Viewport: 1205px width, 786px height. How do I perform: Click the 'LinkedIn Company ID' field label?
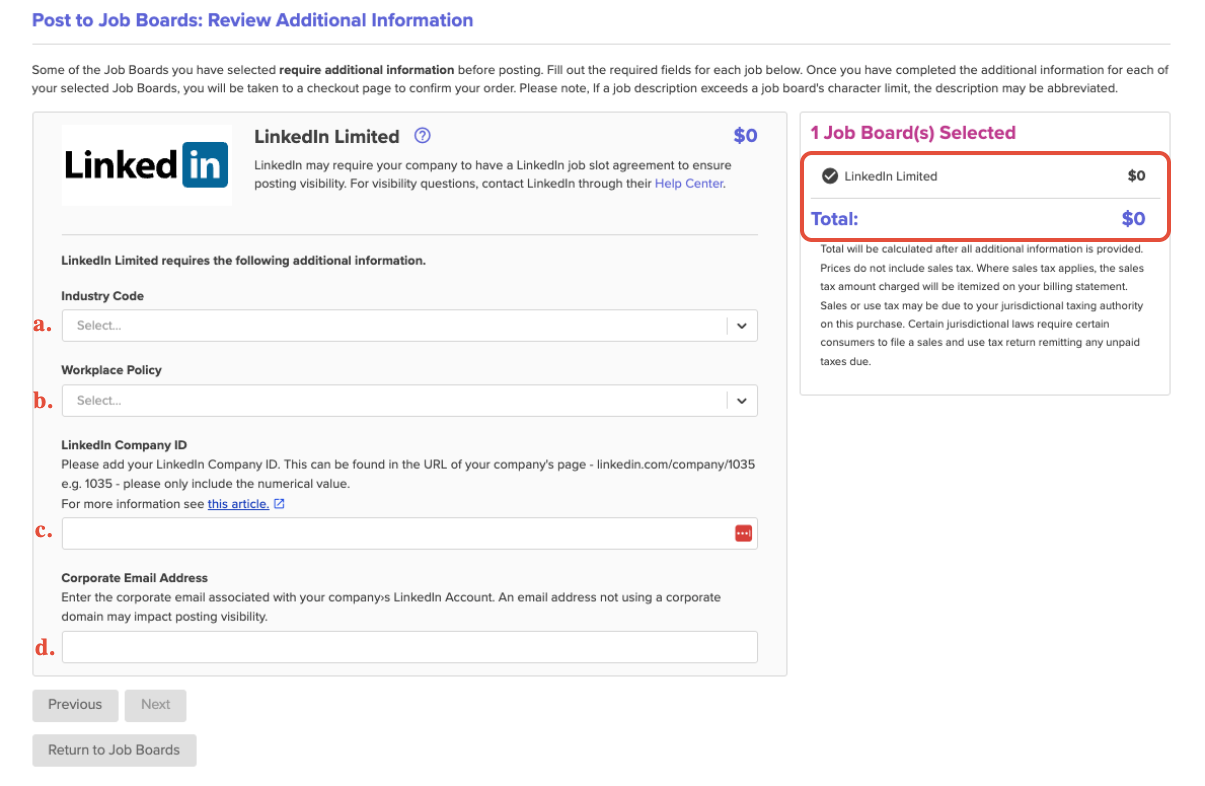click(124, 445)
